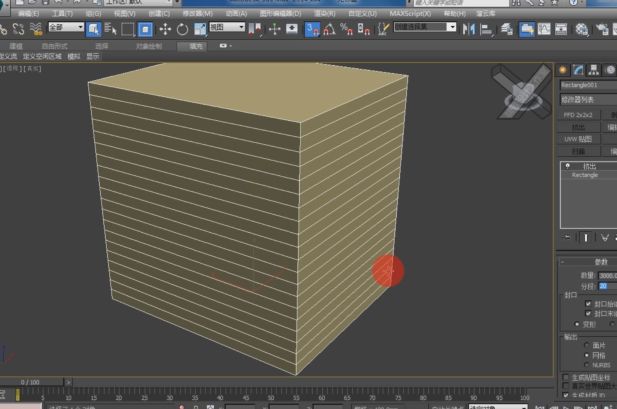Open the 帮助(H) help menu
The image size is (617, 409).
click(453, 13)
